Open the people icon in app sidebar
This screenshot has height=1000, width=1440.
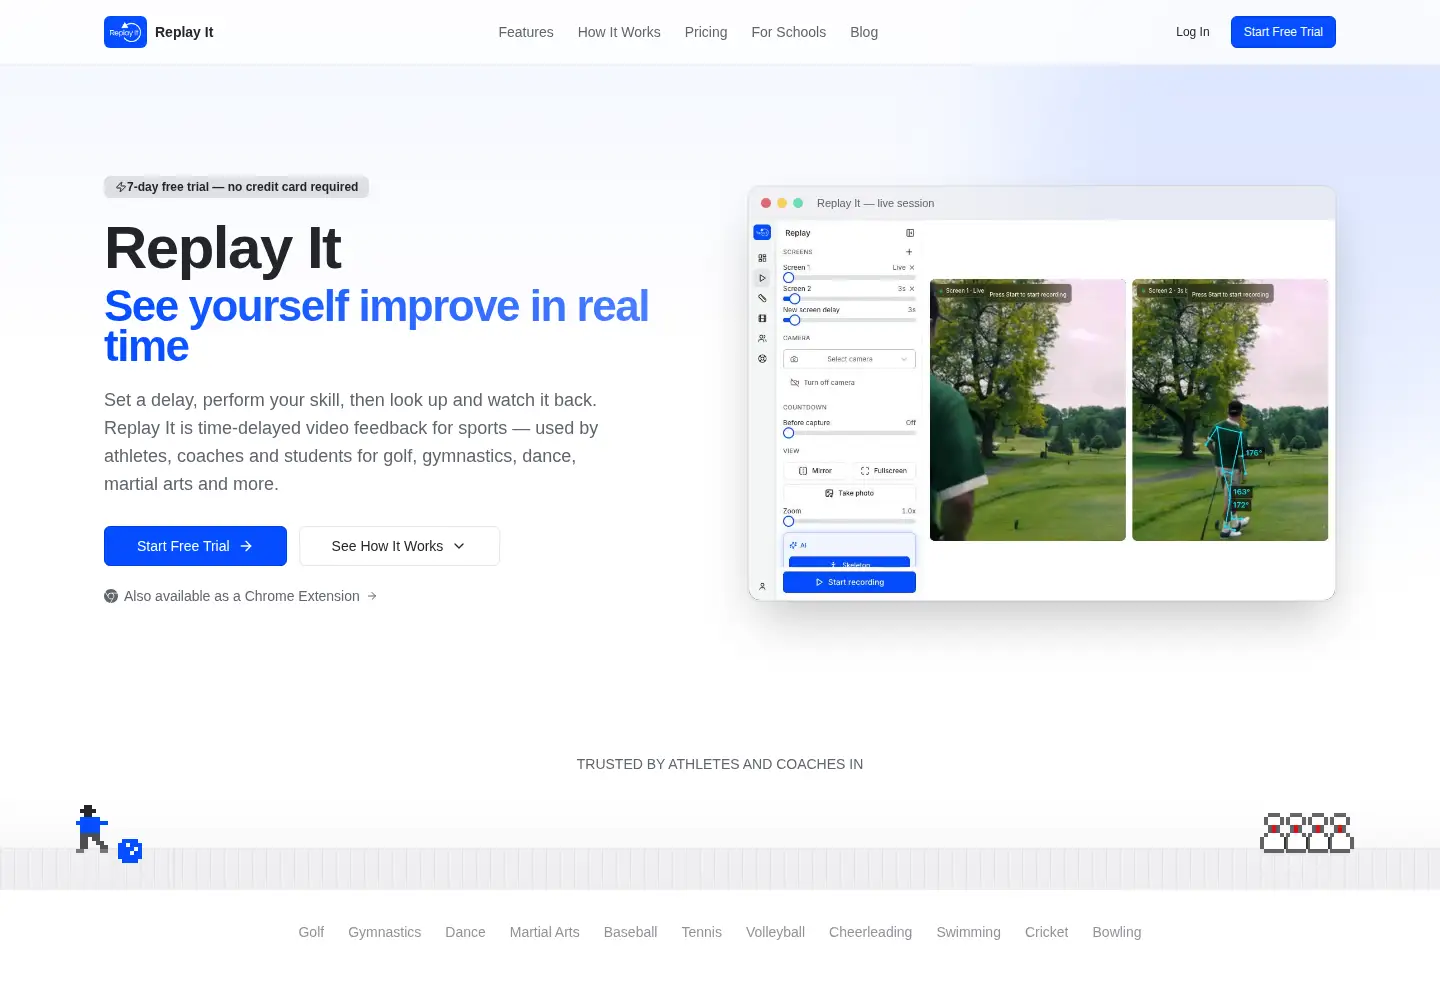point(762,338)
